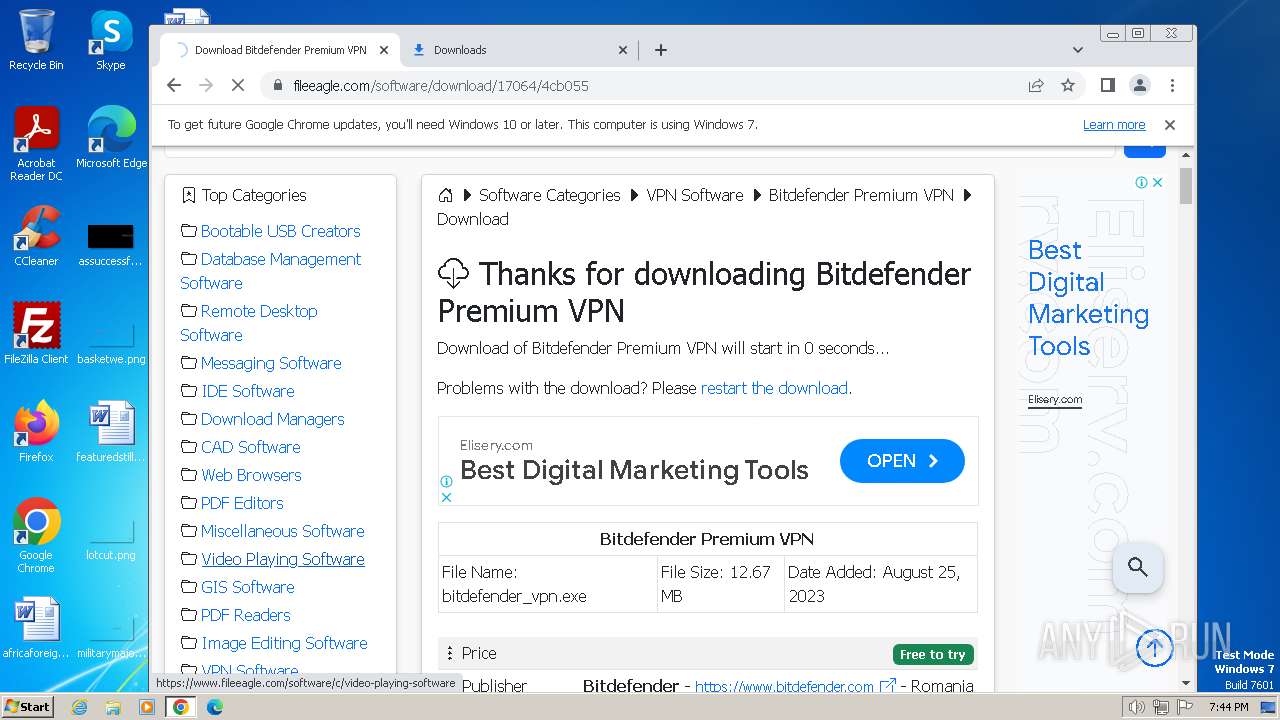
Task: Dismiss the Chrome update notification bar
Action: pyautogui.click(x=1169, y=125)
